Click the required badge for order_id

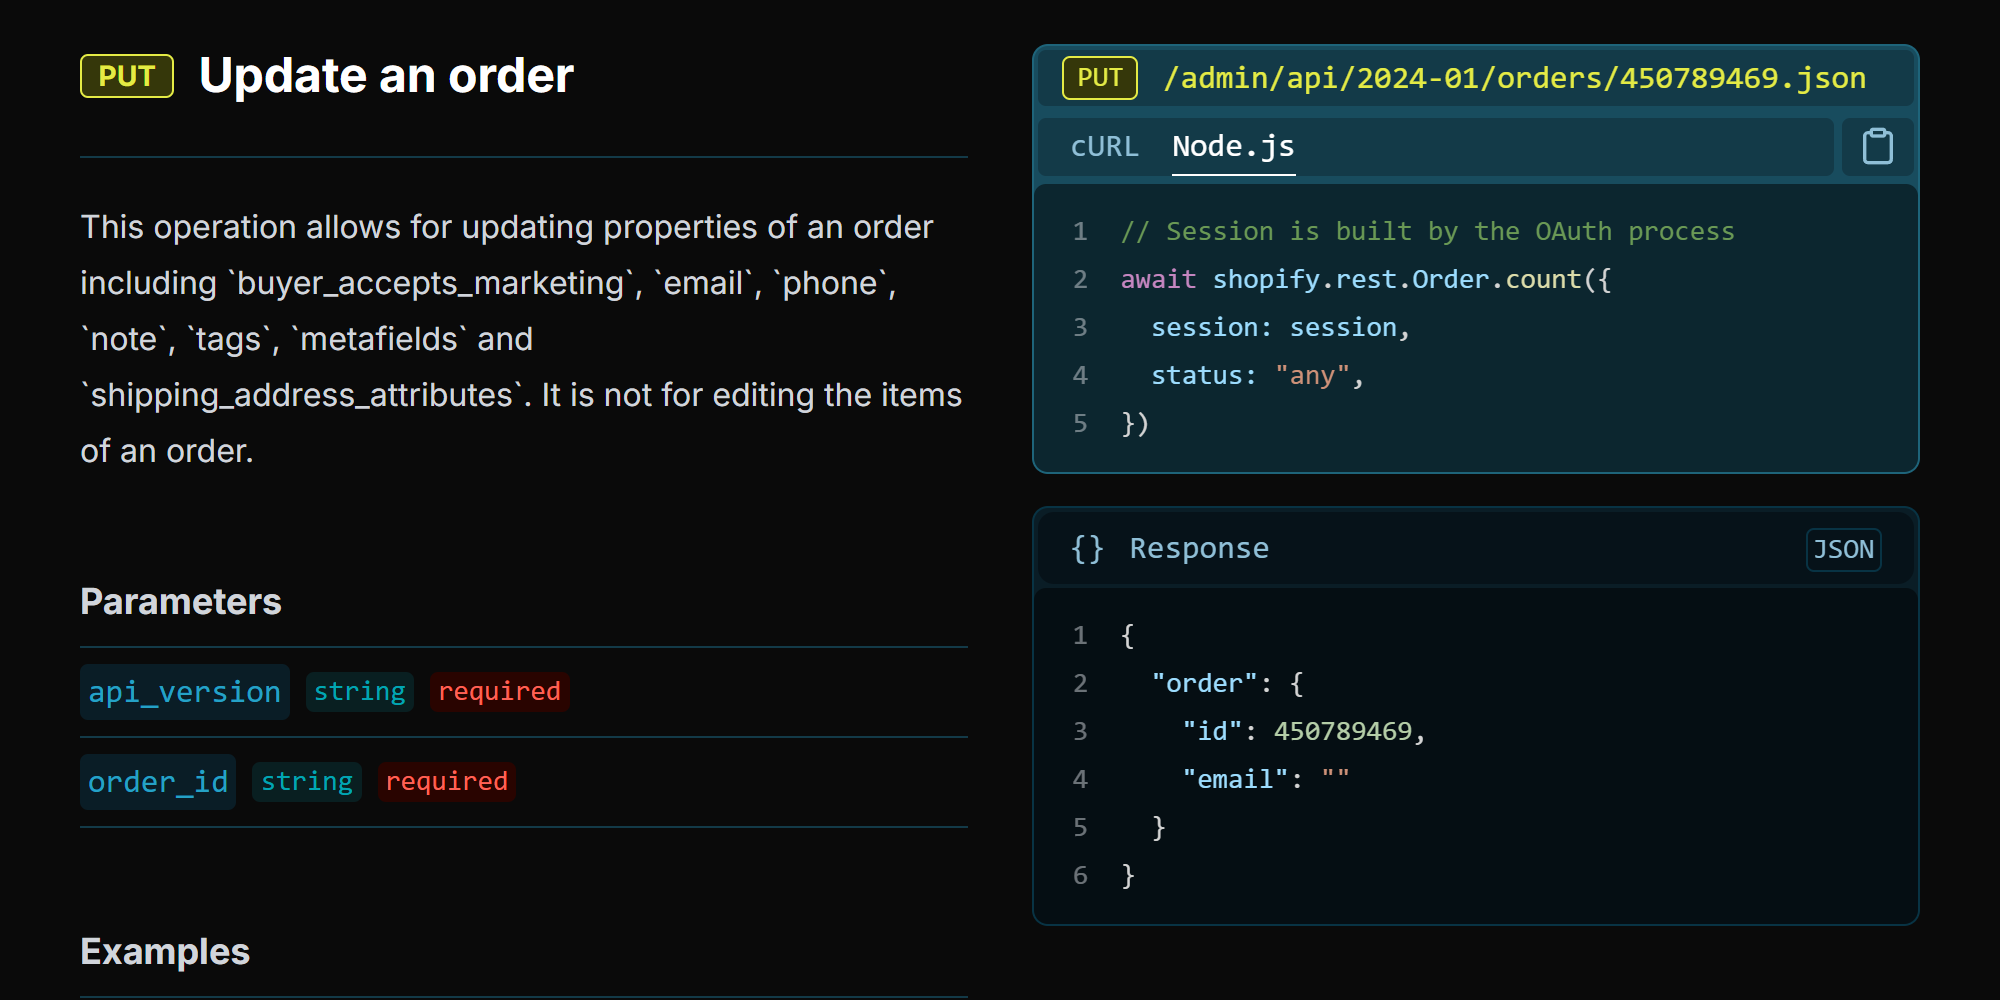[x=446, y=782]
